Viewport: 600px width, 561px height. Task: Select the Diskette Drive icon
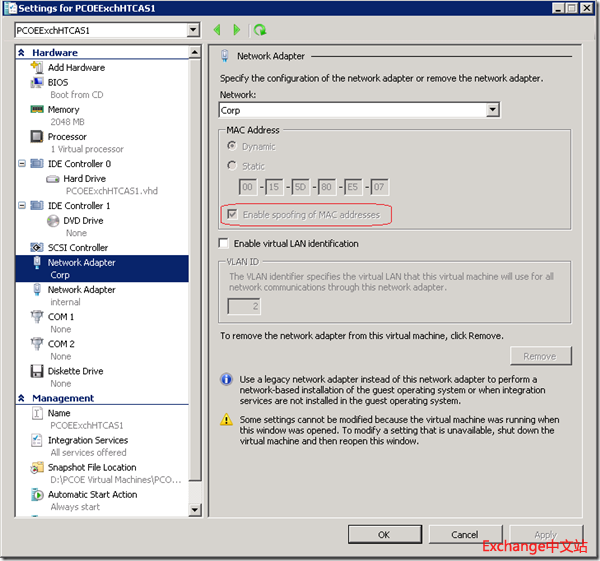click(37, 371)
